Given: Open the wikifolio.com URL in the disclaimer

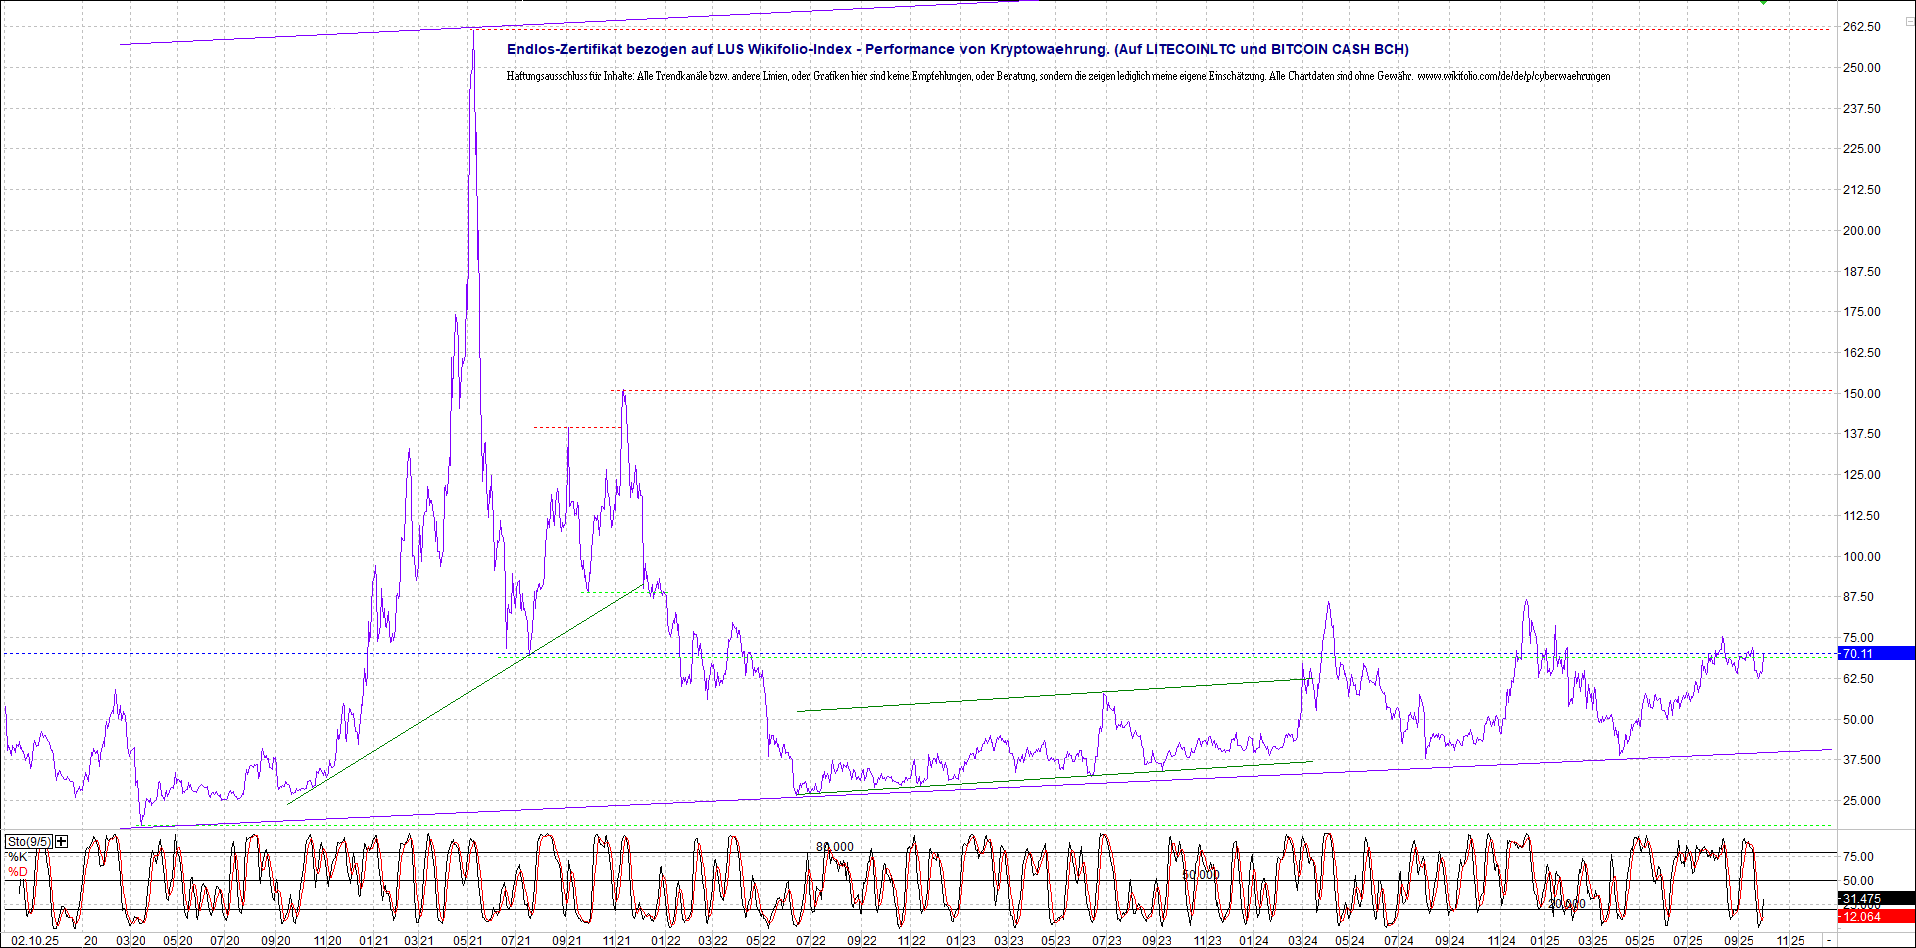Looking at the screenshot, I should click(1513, 76).
